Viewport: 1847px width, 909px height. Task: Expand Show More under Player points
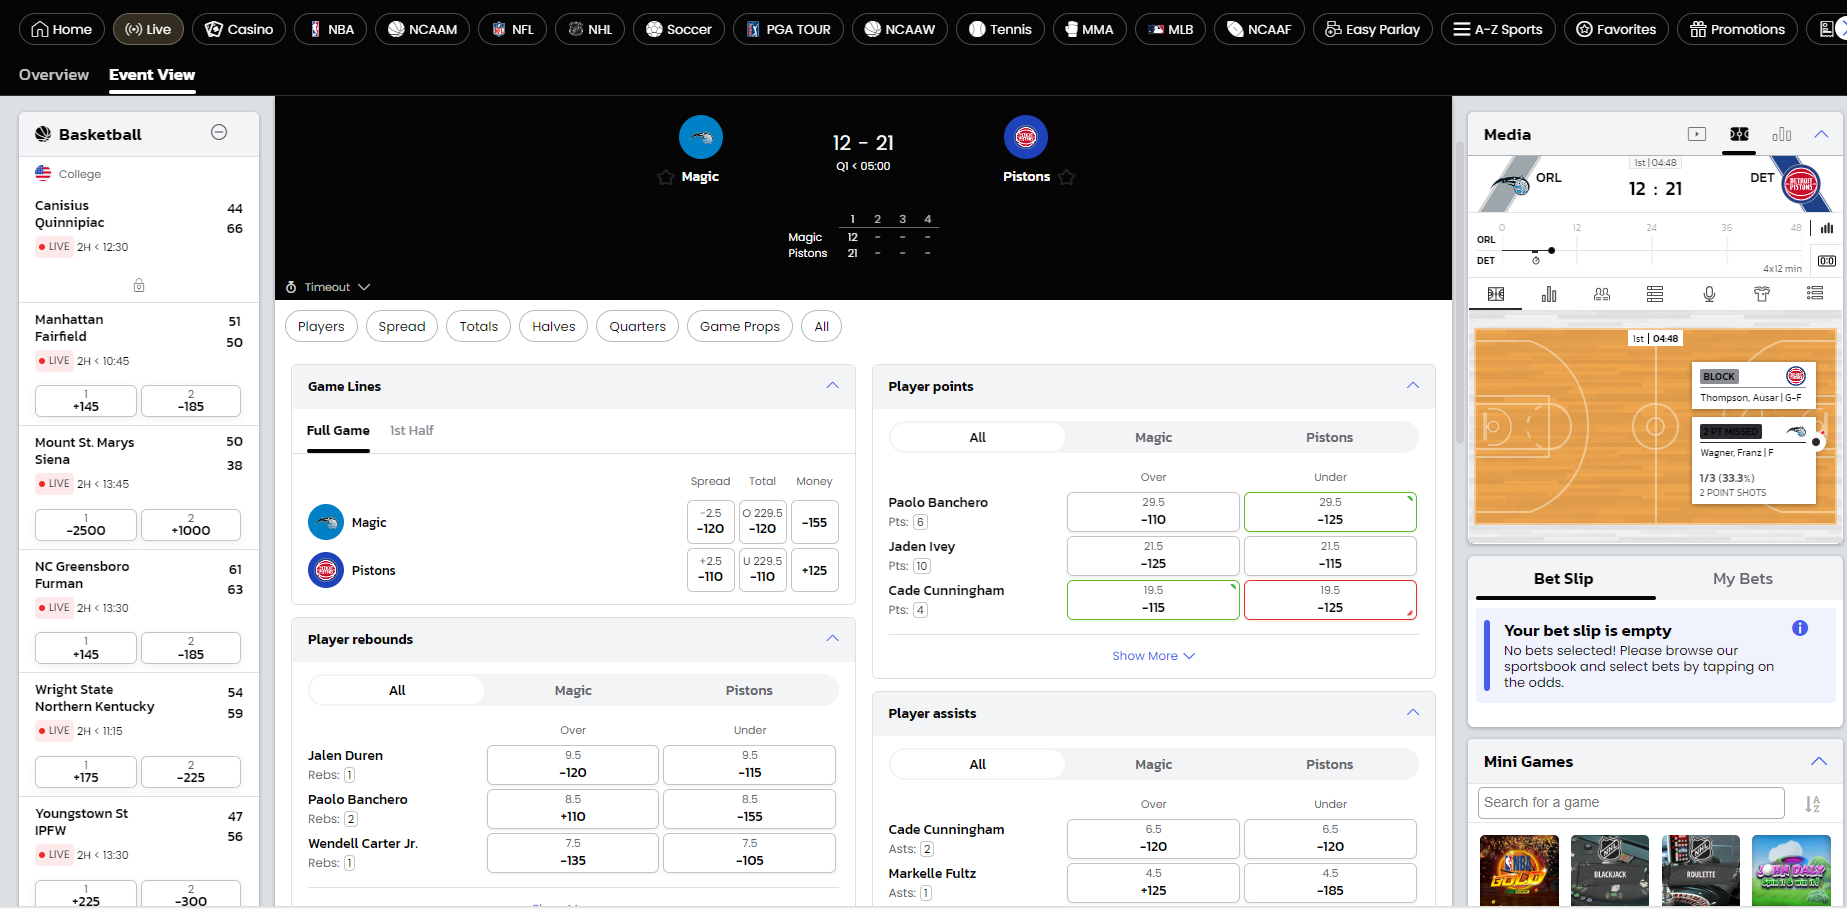coord(1154,656)
